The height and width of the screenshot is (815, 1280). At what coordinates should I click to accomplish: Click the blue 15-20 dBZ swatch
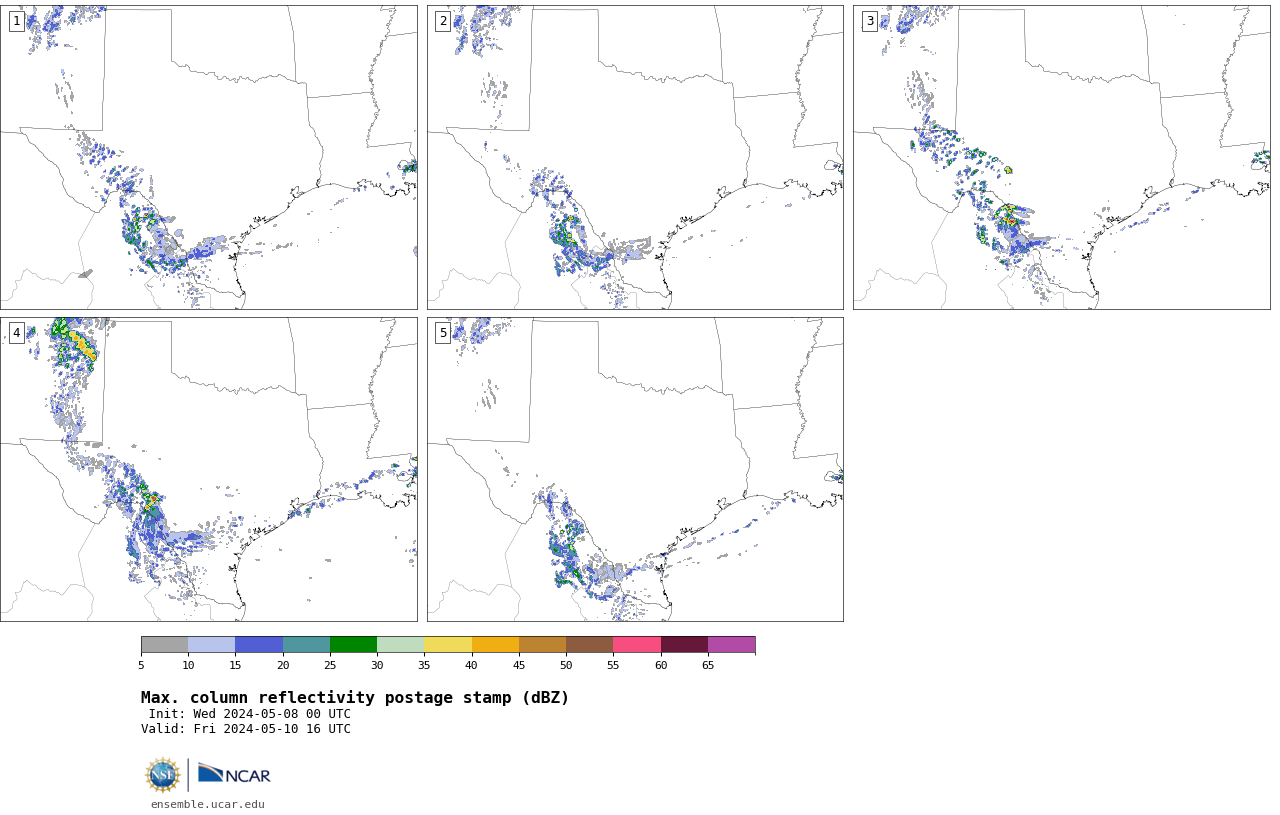coord(259,645)
